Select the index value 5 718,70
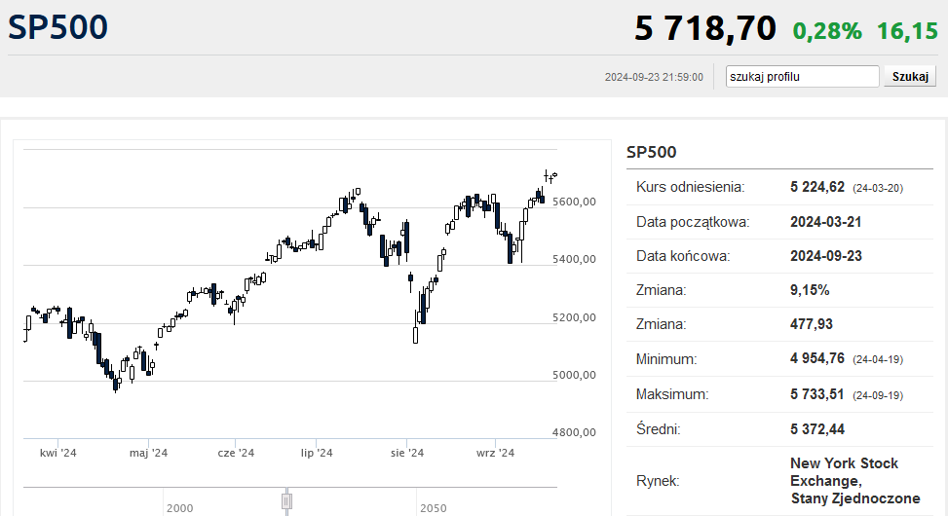The height and width of the screenshot is (516, 948). pos(705,28)
